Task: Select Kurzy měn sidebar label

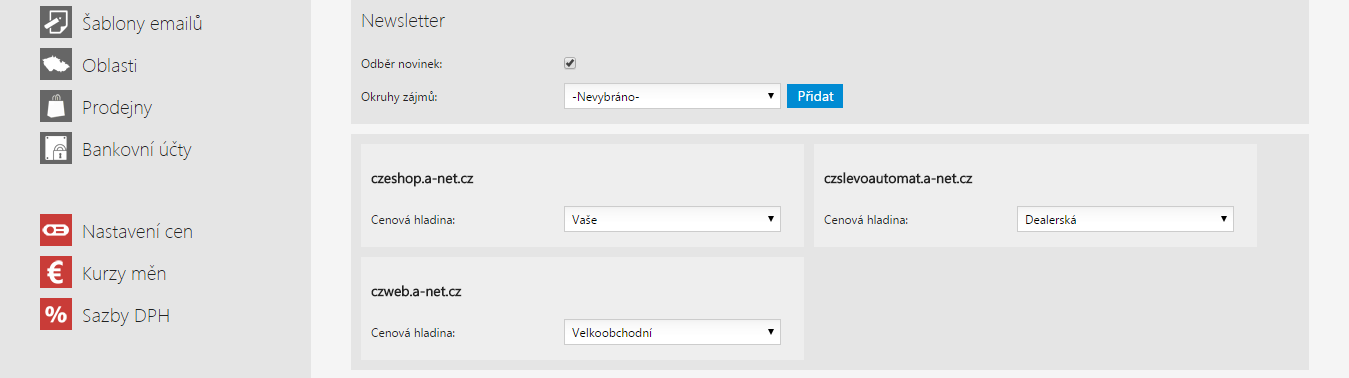Action: point(124,274)
